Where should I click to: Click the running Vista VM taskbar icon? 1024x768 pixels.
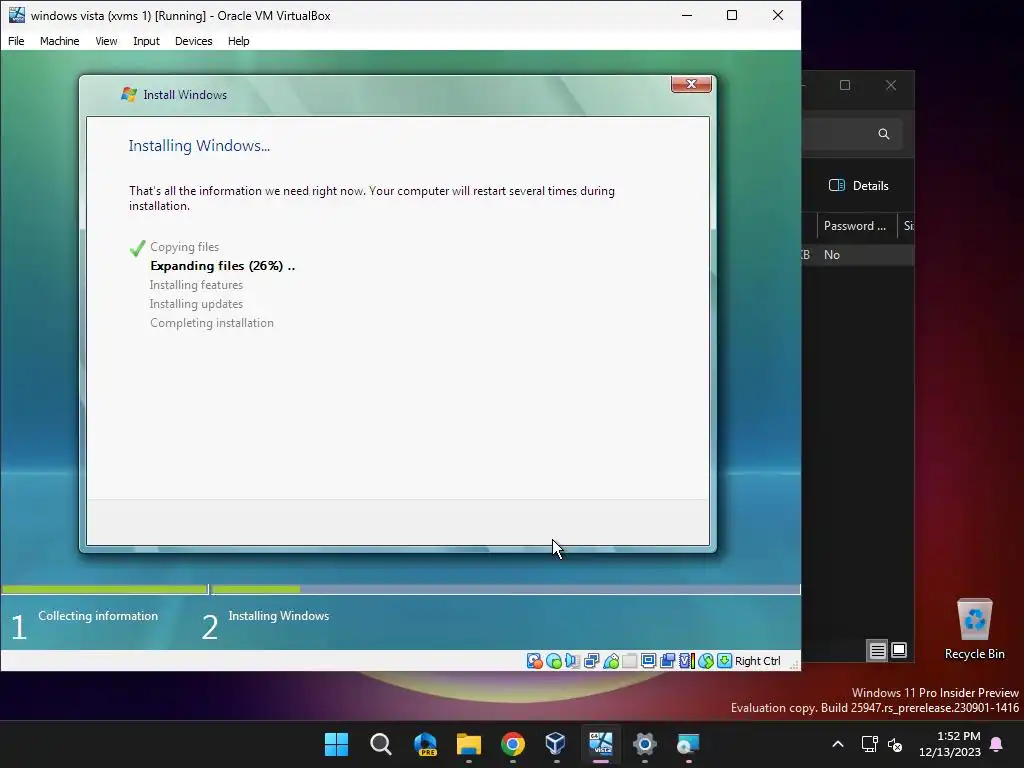pyautogui.click(x=601, y=744)
